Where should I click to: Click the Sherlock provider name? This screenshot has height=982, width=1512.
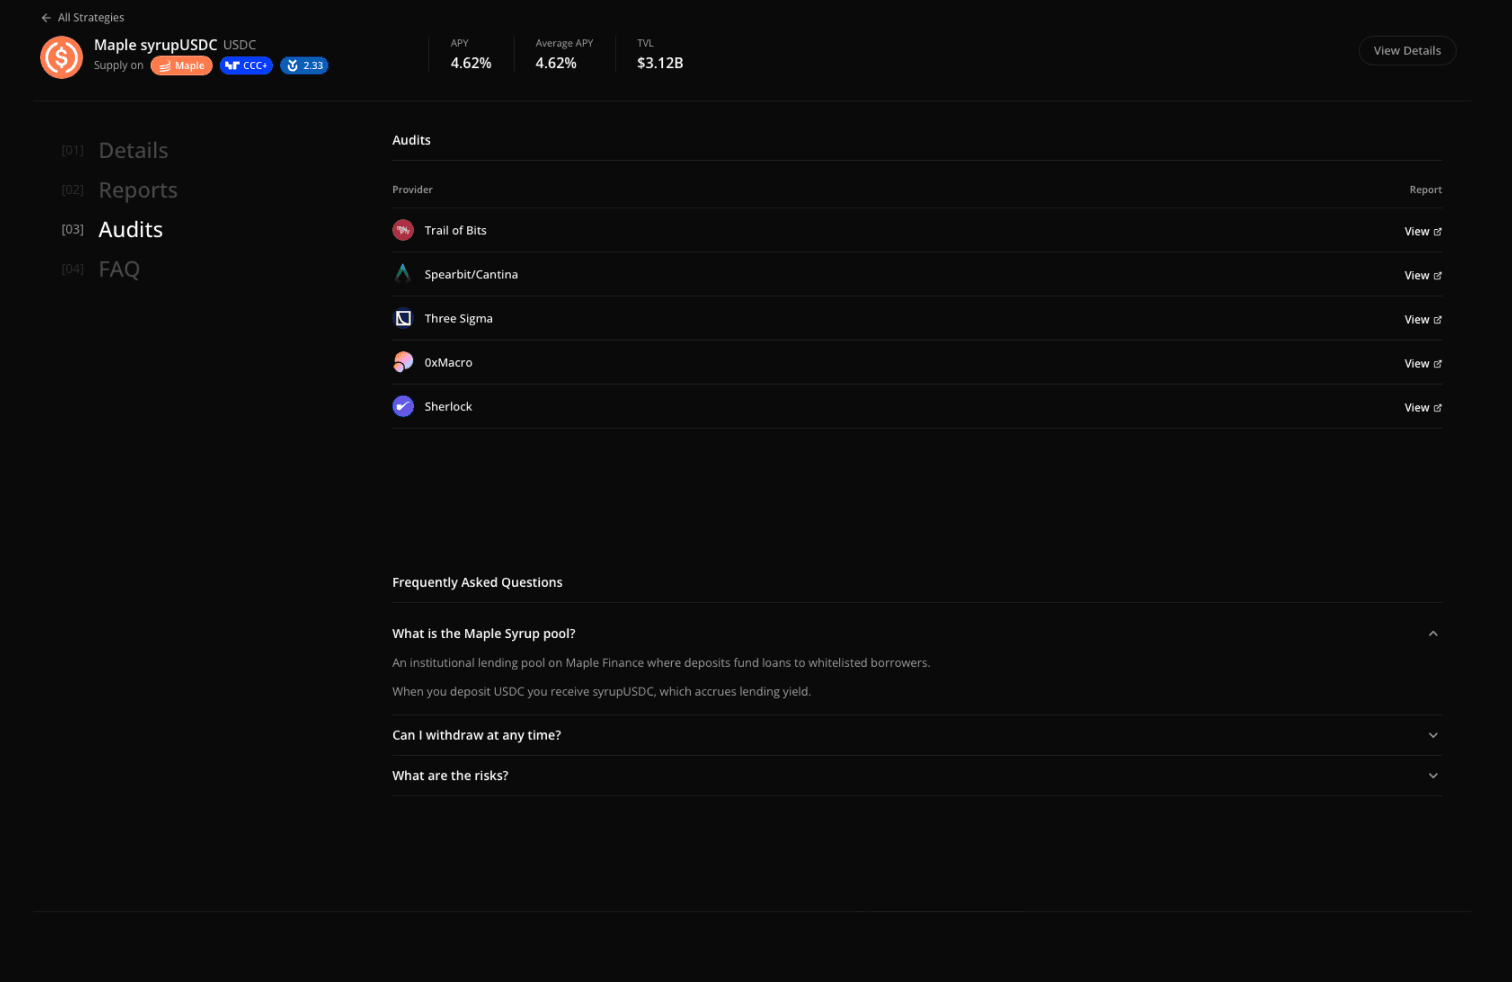coord(448,407)
